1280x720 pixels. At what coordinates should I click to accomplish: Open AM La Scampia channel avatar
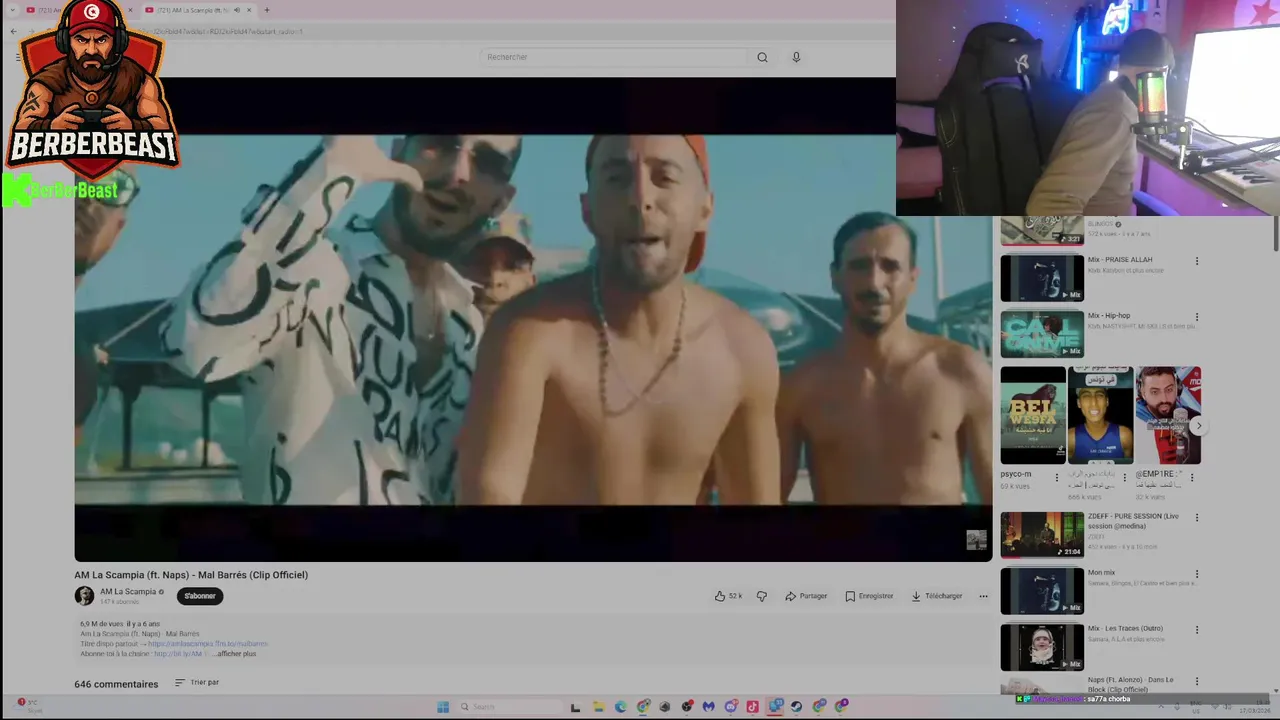[84, 596]
